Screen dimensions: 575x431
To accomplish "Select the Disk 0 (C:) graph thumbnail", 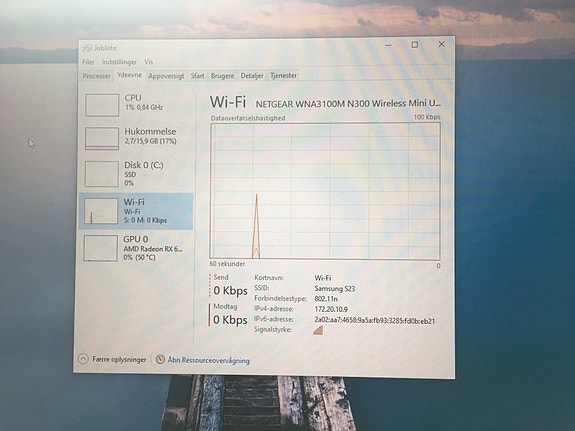I will coord(102,174).
